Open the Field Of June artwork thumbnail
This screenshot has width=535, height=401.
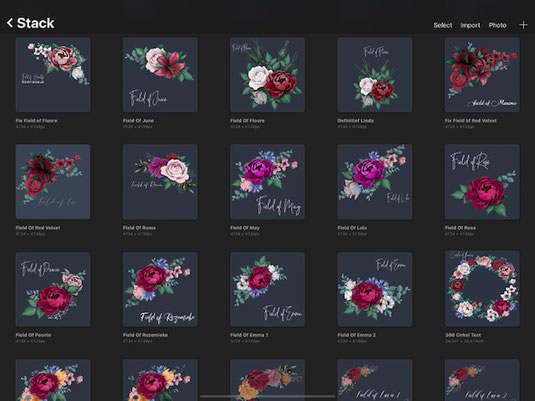click(160, 75)
